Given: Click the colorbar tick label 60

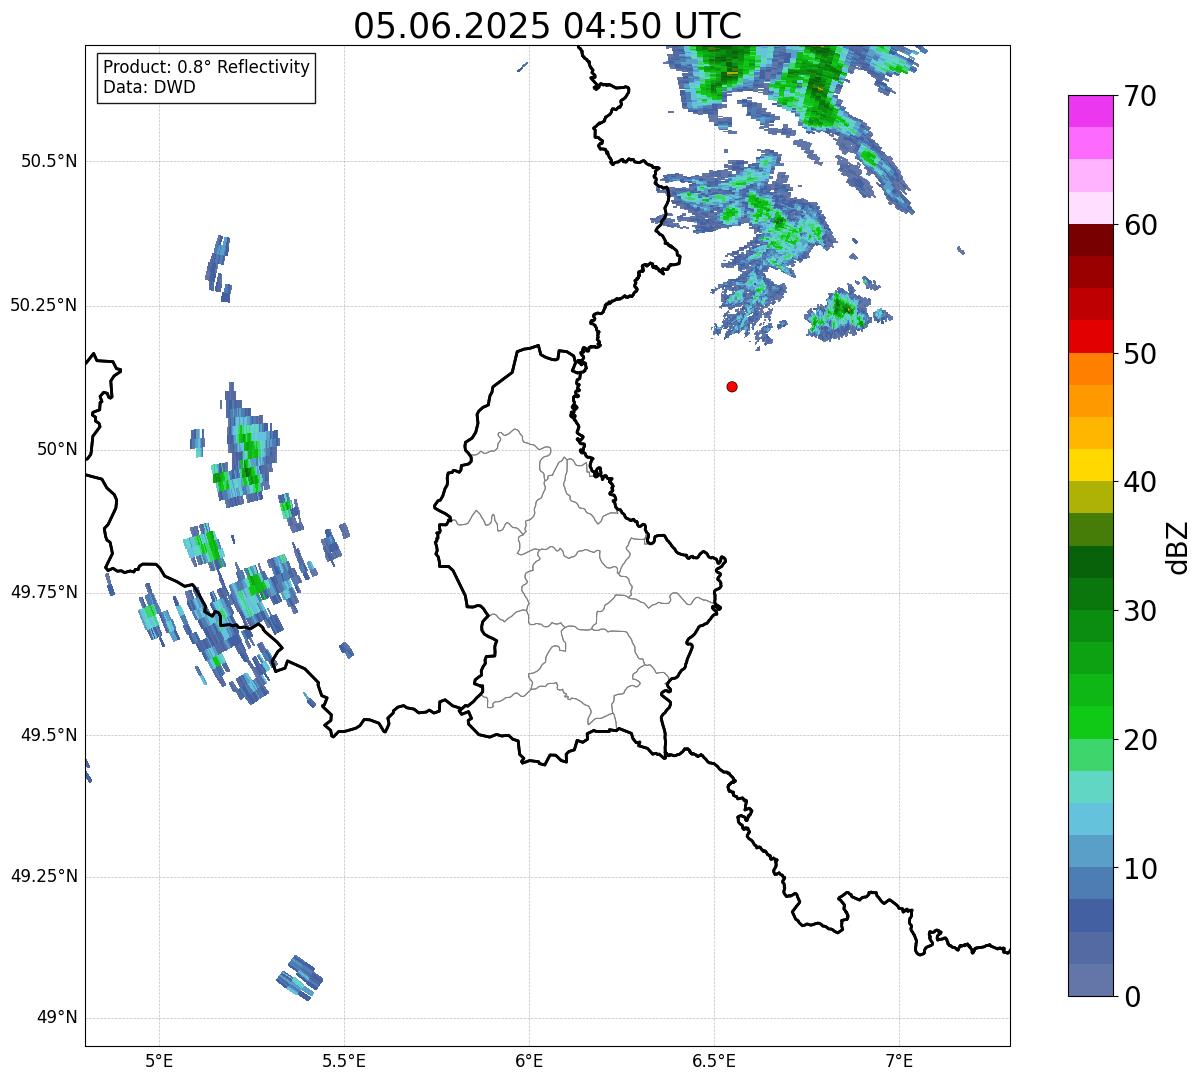Looking at the screenshot, I should pos(1140,225).
